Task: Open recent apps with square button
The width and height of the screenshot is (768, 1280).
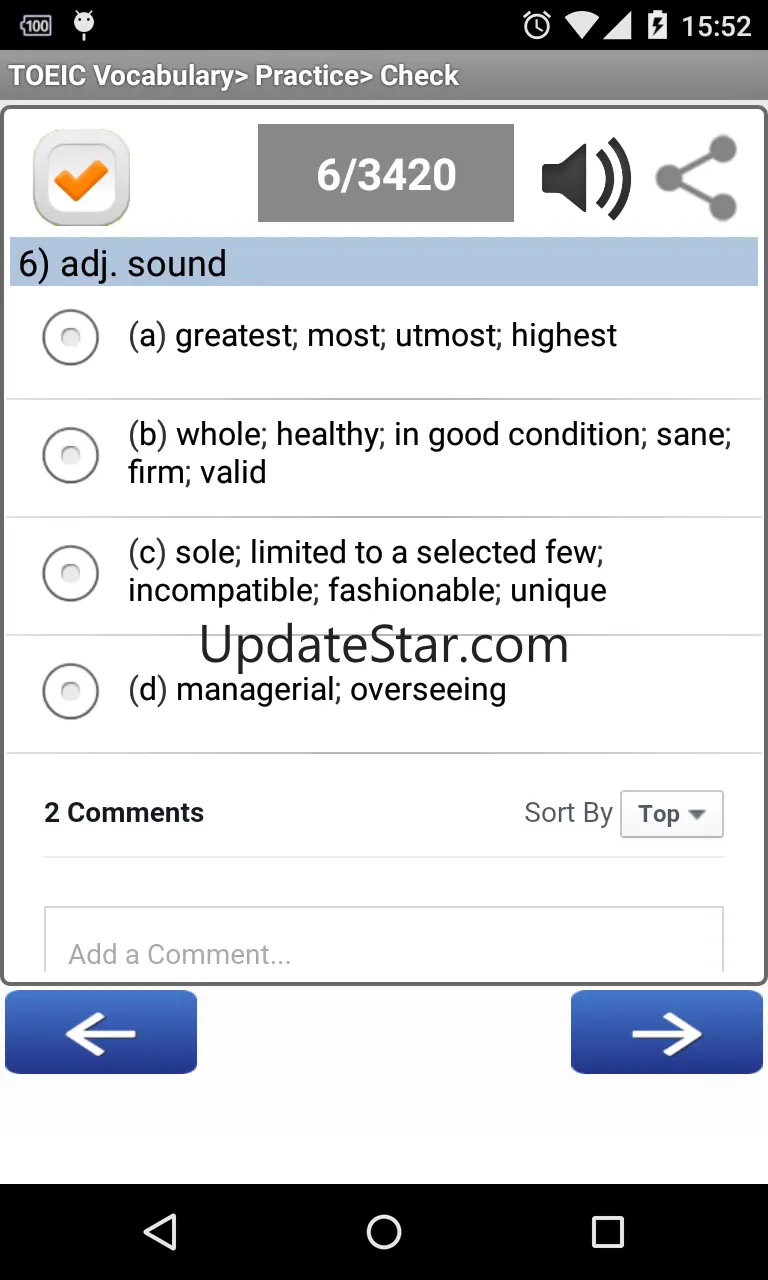Action: (607, 1232)
